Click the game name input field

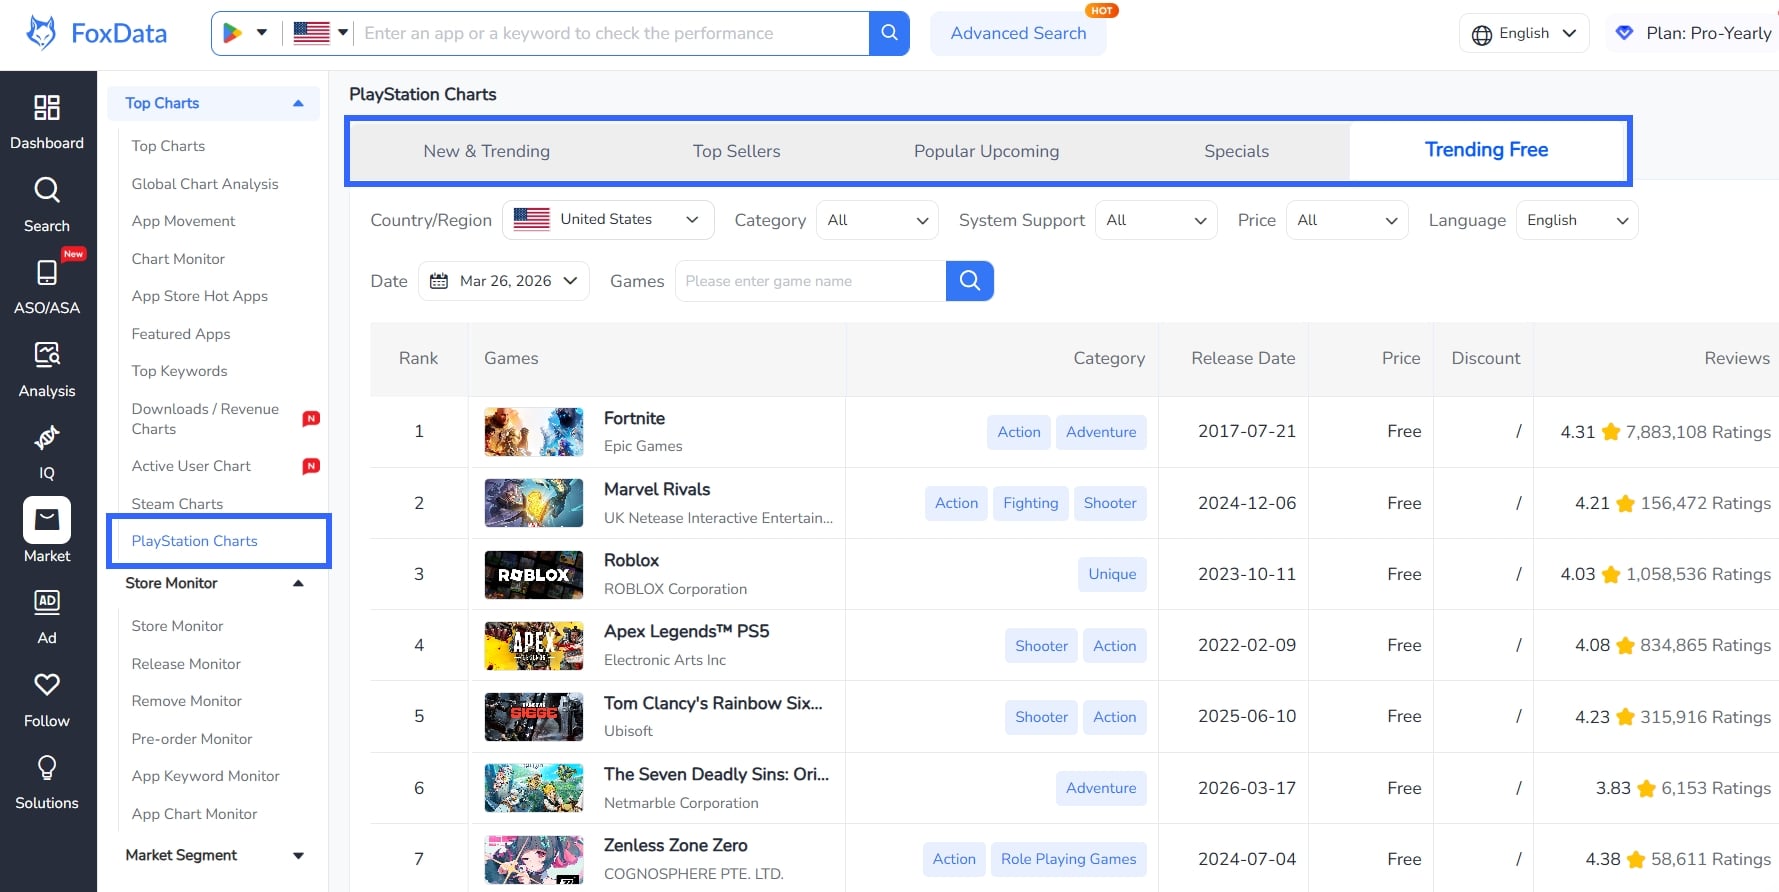[811, 281]
